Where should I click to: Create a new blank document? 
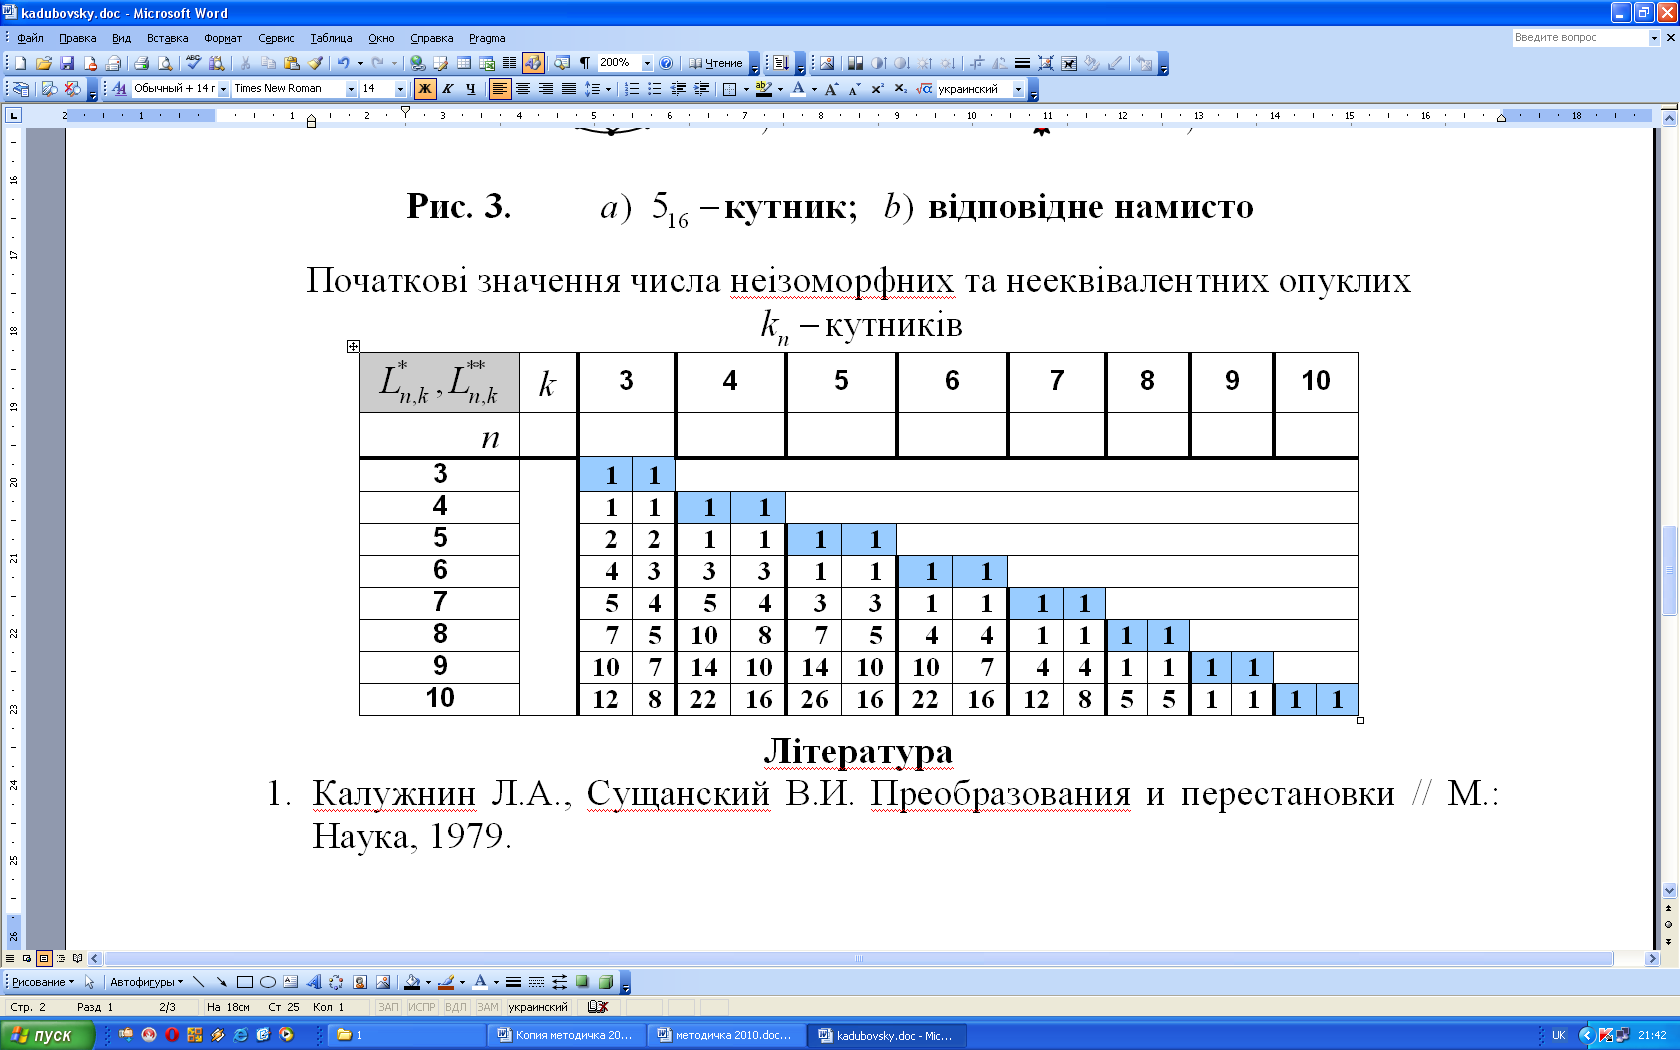pyautogui.click(x=20, y=63)
